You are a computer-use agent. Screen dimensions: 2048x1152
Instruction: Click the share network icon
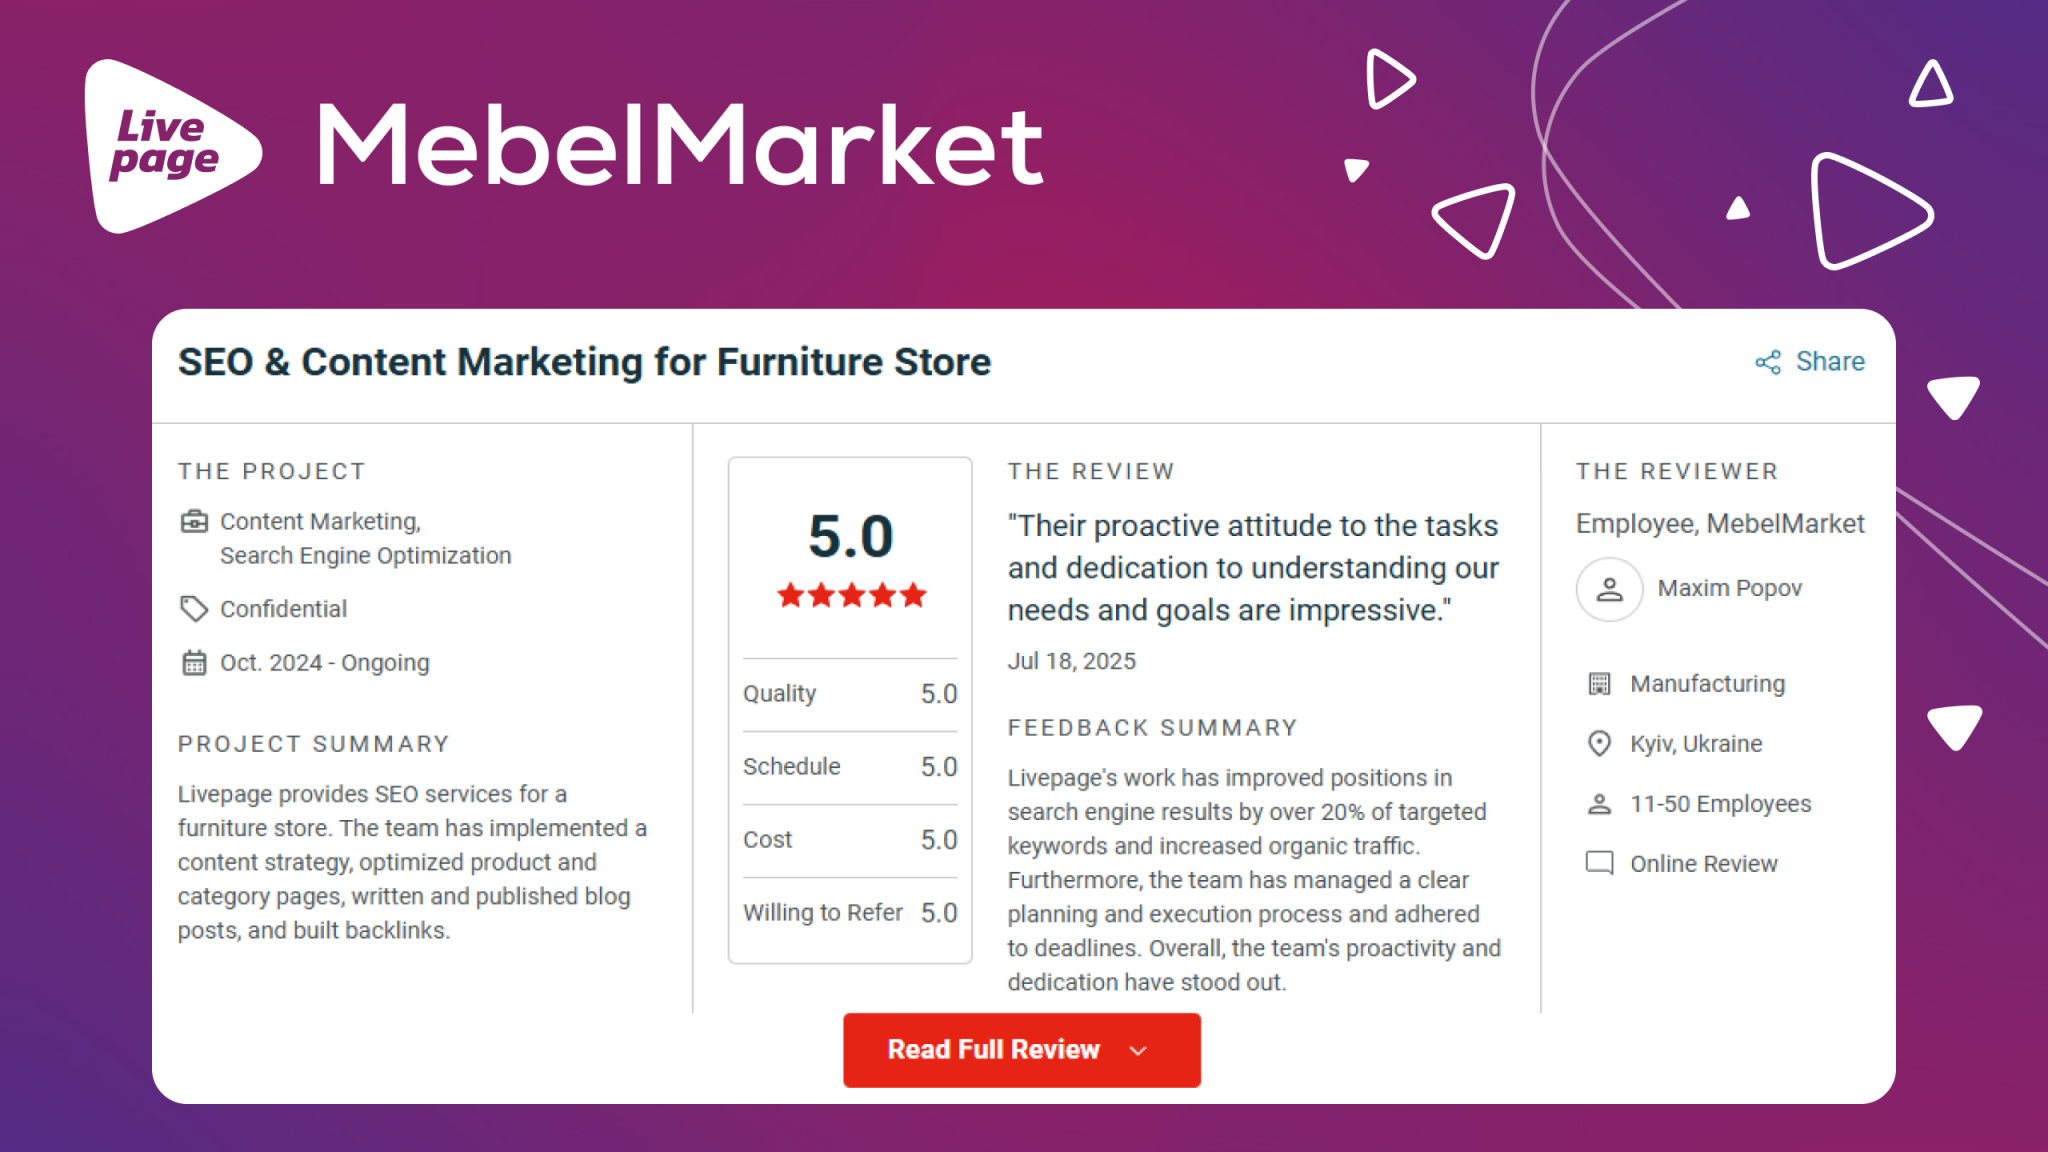click(1768, 362)
